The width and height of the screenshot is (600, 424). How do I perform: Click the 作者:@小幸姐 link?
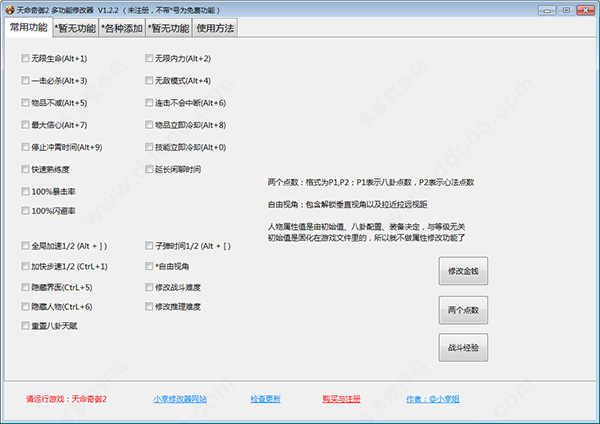[432, 399]
